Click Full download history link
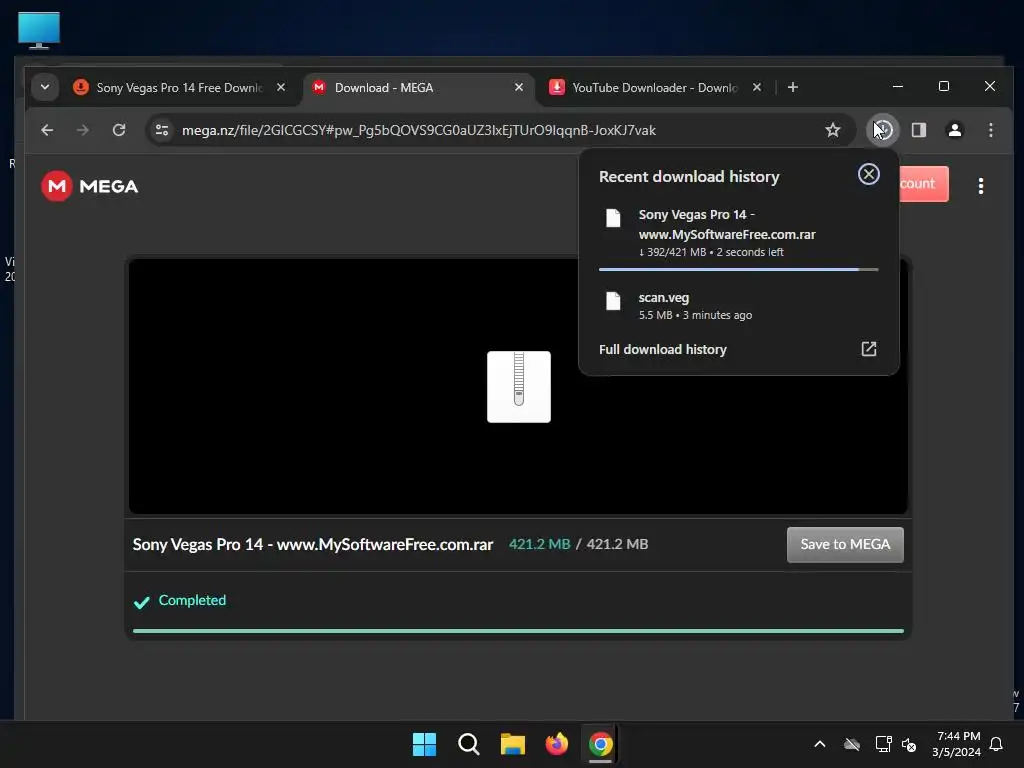Viewport: 1024px width, 768px height. pyautogui.click(x=662, y=349)
